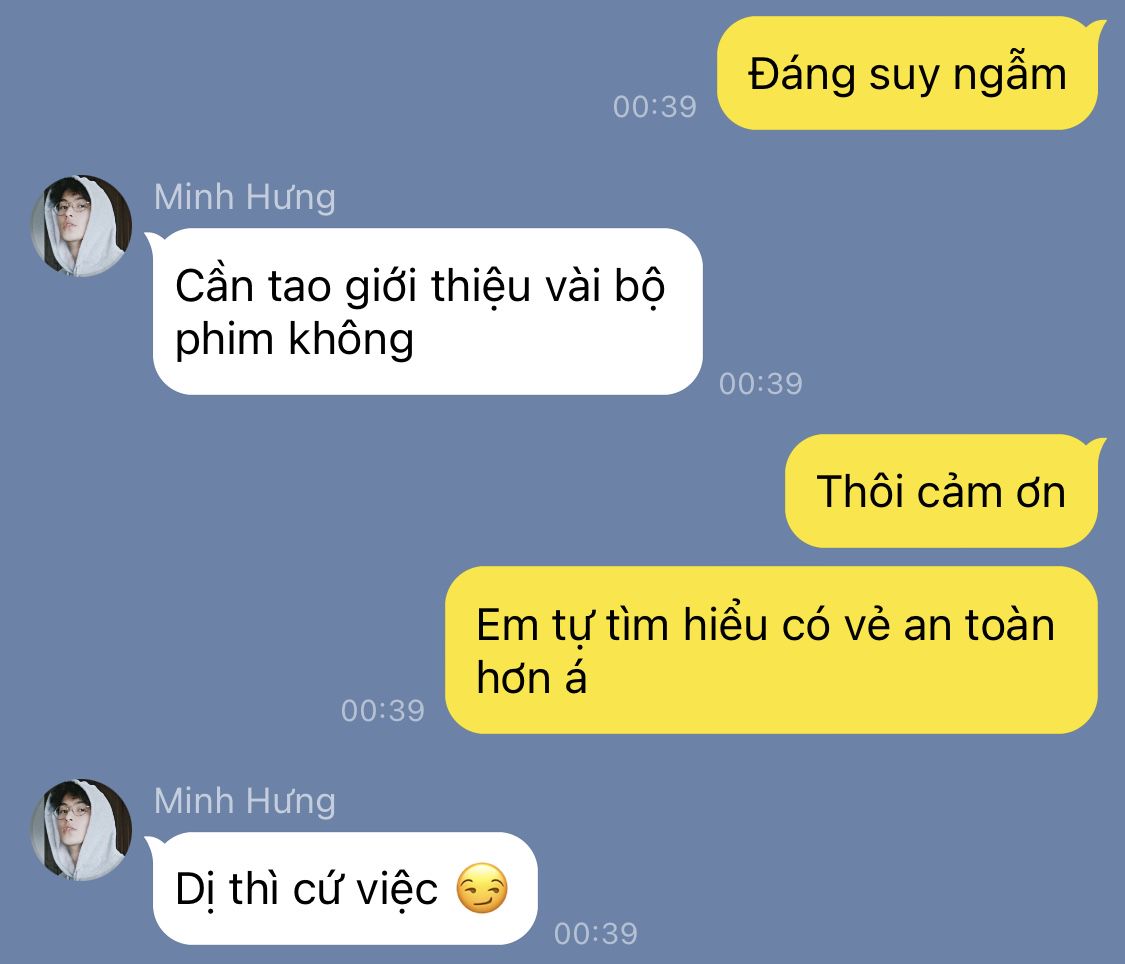Tap the word "Thôi" in yellow bubble
This screenshot has width=1125, height=964.
860,491
